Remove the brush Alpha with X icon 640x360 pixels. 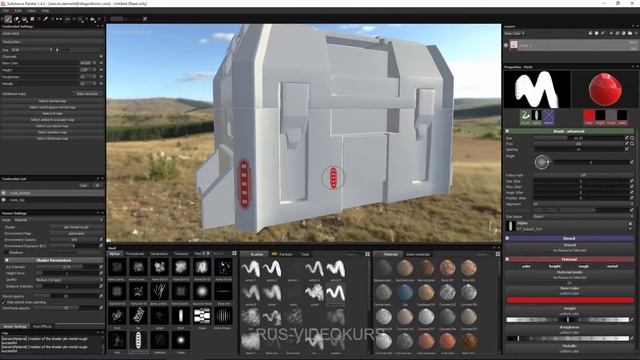pyautogui.click(x=630, y=224)
